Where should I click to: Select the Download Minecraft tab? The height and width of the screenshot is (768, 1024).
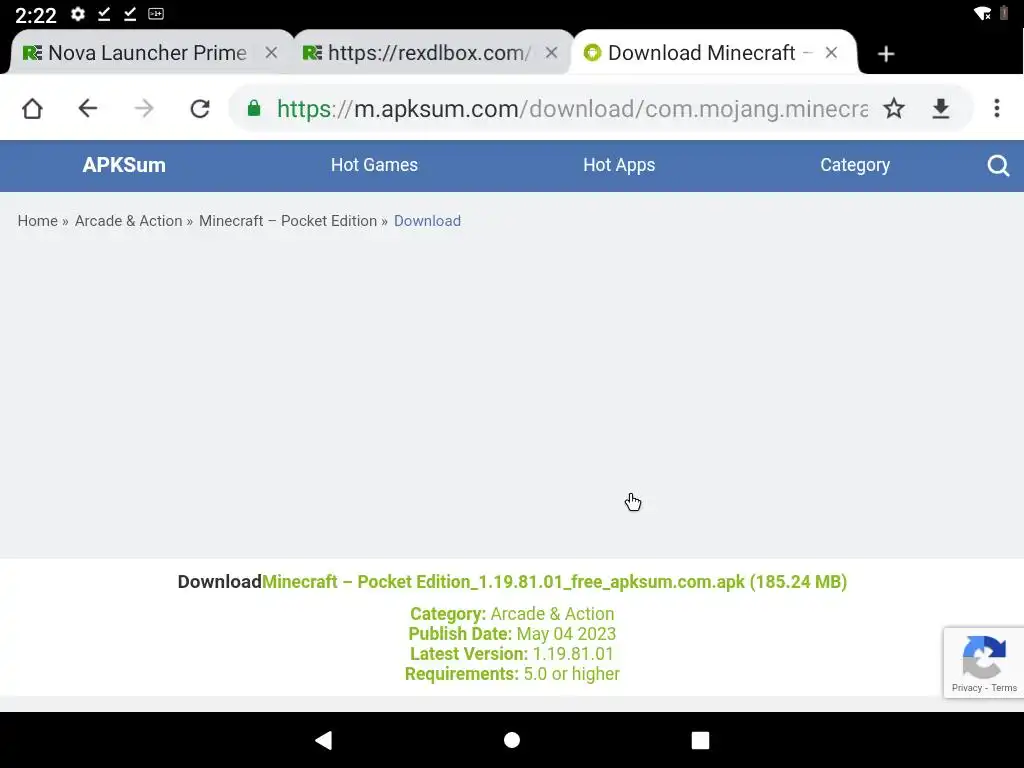click(x=702, y=53)
